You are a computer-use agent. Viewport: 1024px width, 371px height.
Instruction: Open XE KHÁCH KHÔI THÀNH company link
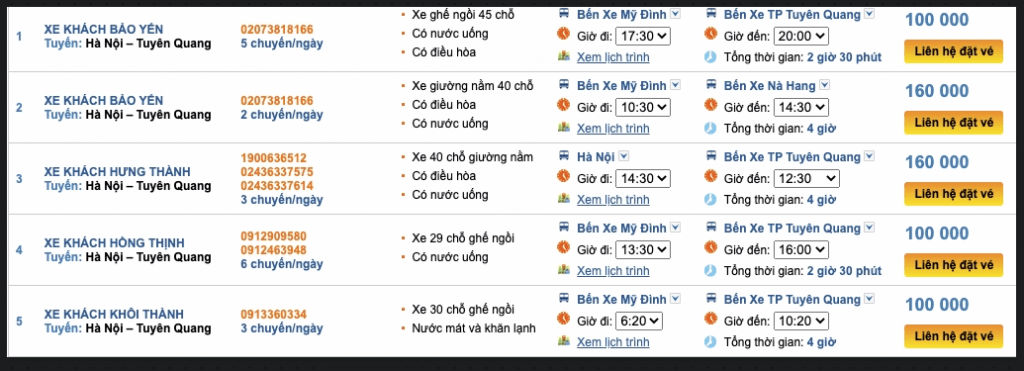click(114, 314)
